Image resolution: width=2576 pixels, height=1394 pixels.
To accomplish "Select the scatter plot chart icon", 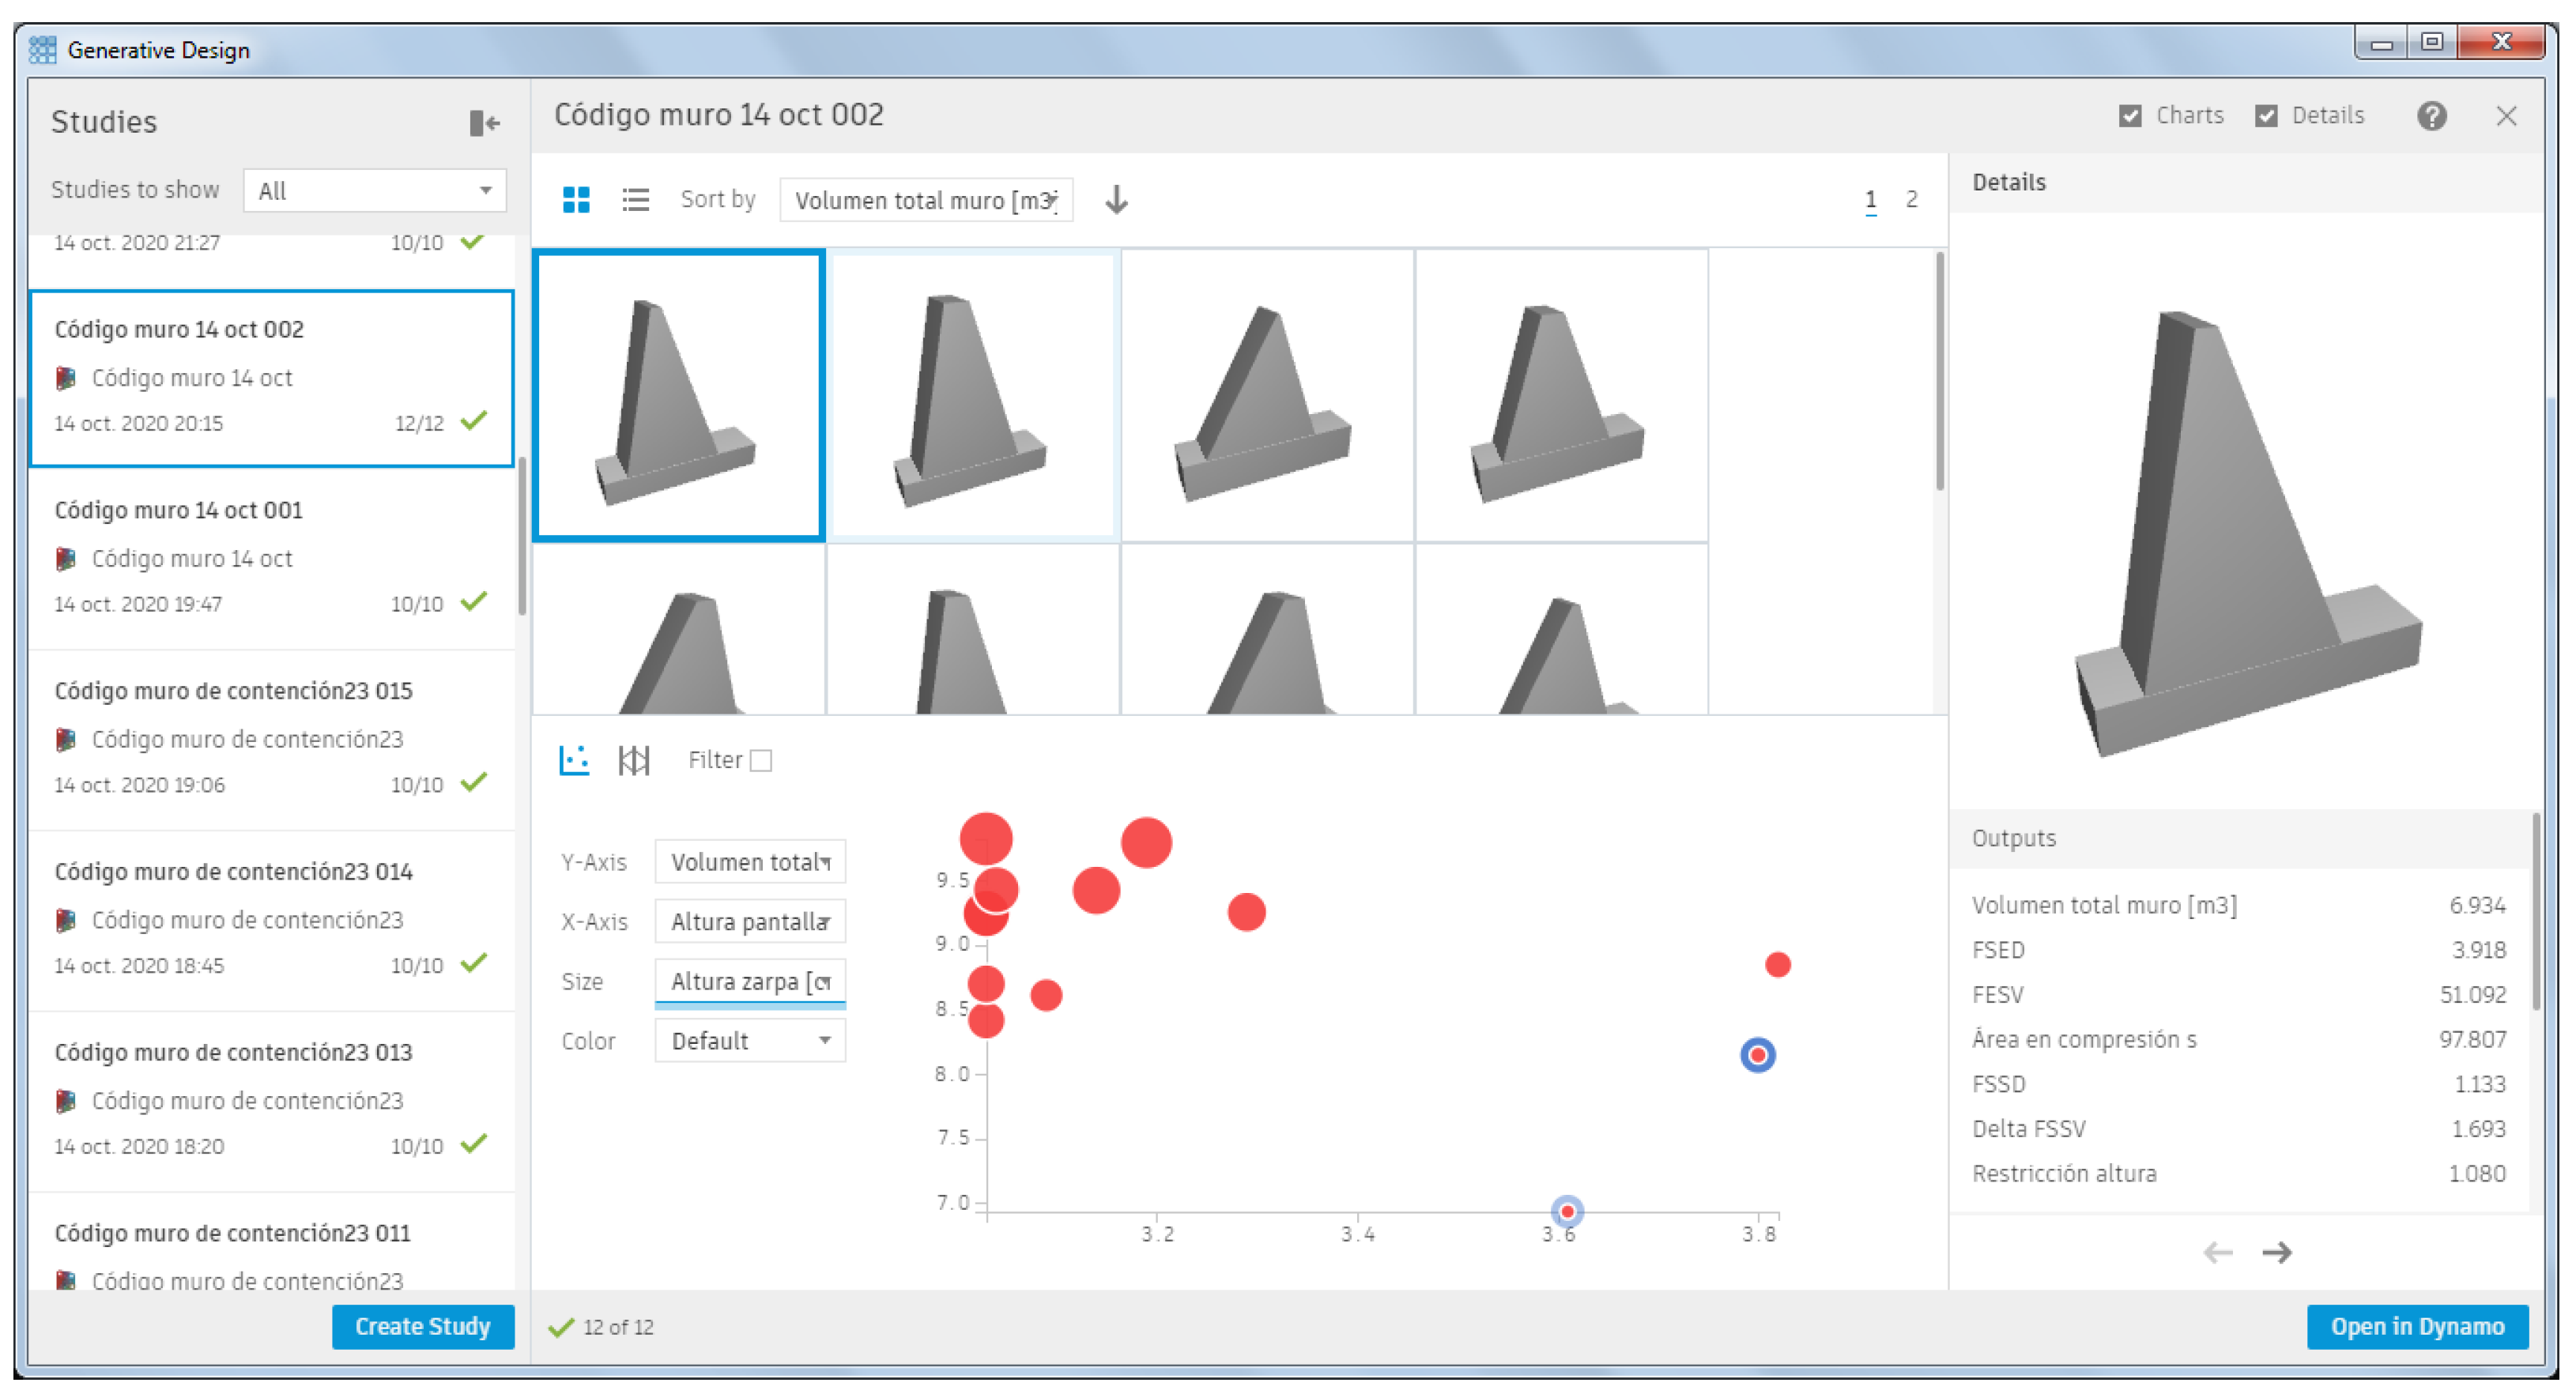I will click(574, 760).
